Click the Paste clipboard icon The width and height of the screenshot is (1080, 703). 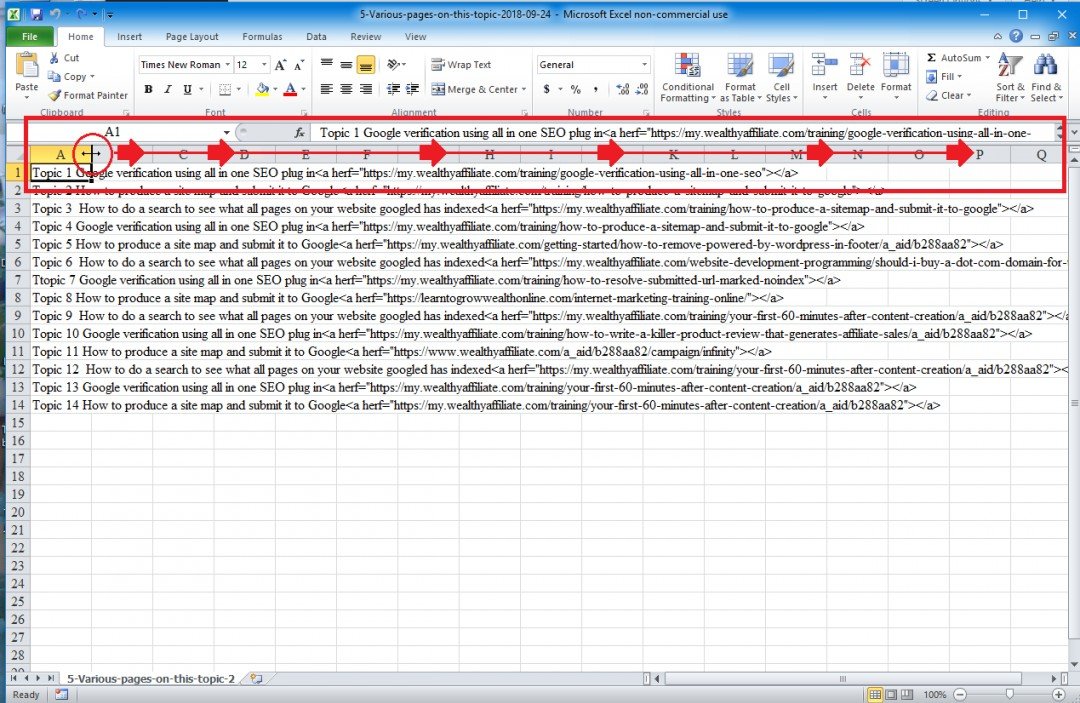click(x=27, y=65)
